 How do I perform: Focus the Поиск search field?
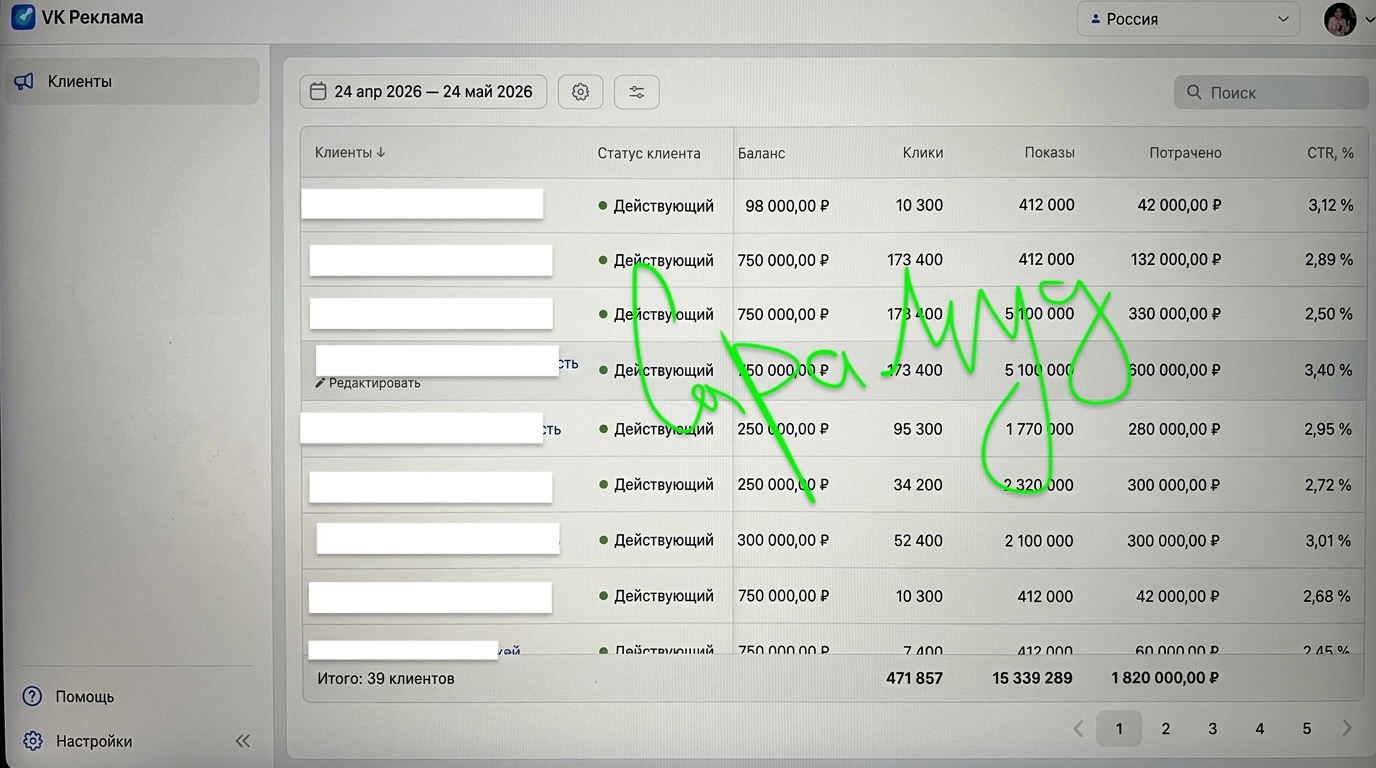tap(1271, 92)
